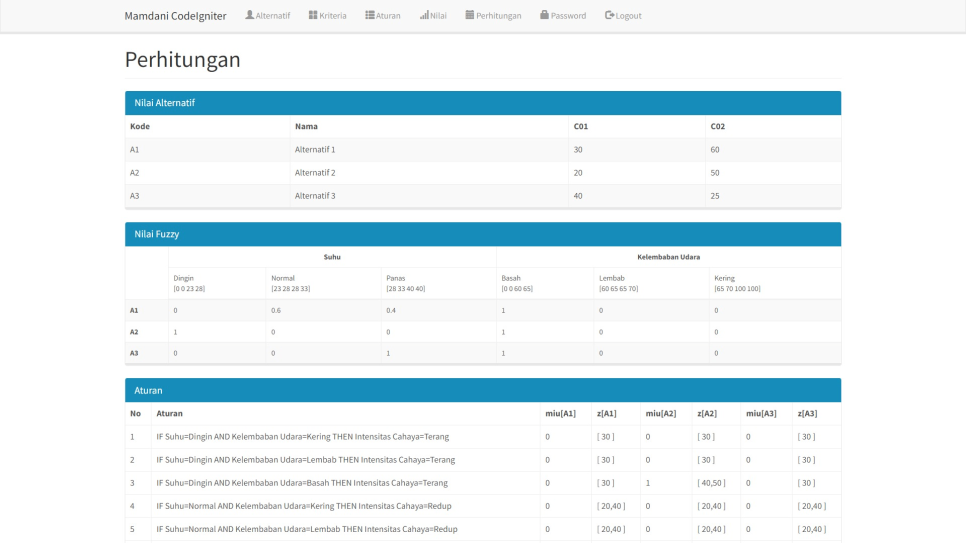Click the Perhitungan page heading

coord(182,60)
